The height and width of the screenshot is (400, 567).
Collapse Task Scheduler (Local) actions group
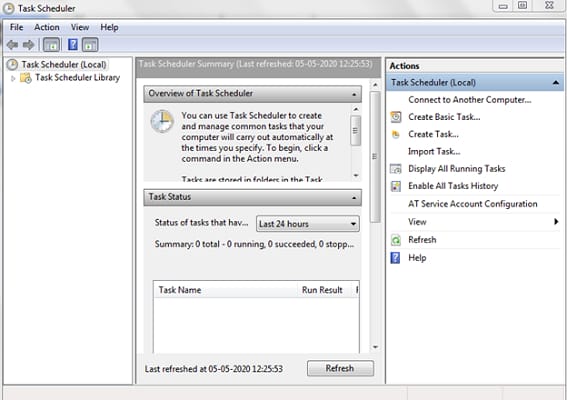tap(556, 83)
